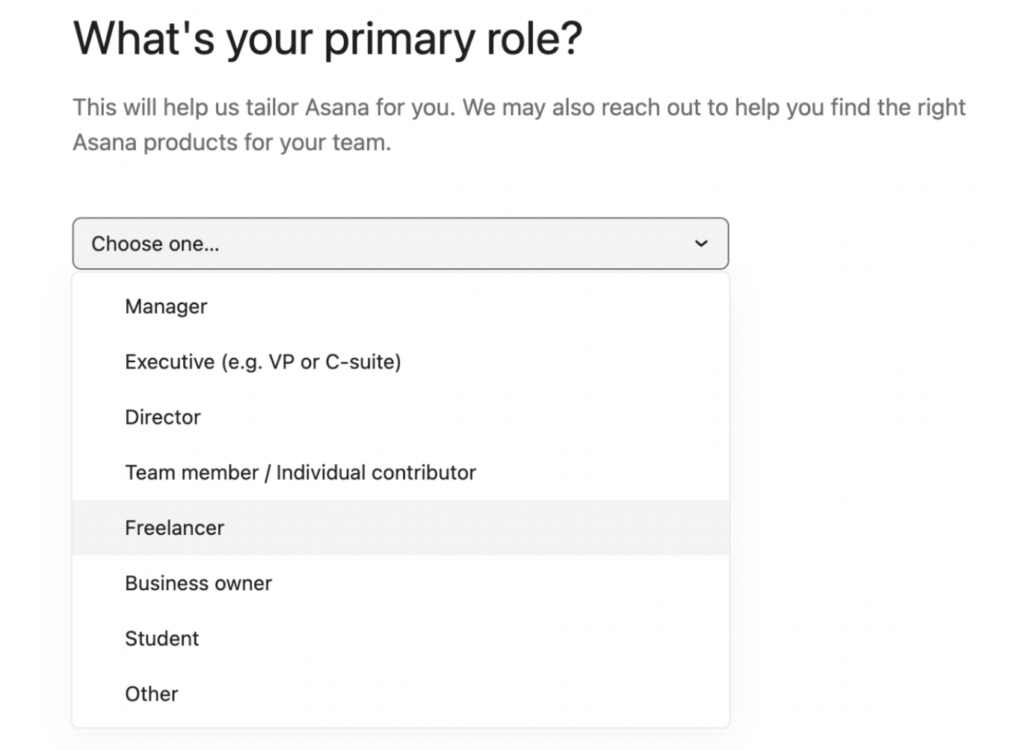The height and width of the screenshot is (750, 1024).
Task: Click the collapsed selector showing 'Choose one...'
Action: tap(400, 243)
